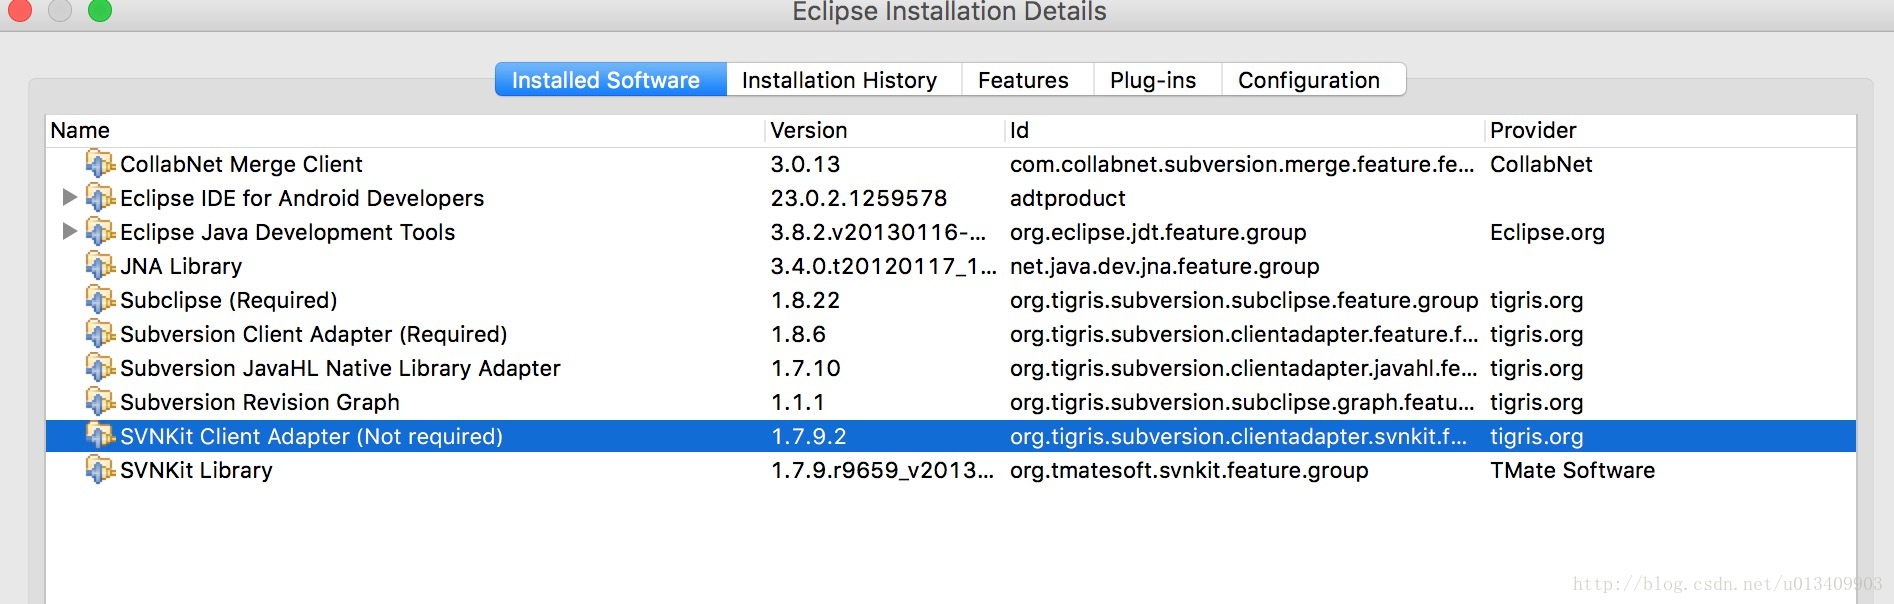Click version 1.8.6 cell

(798, 334)
